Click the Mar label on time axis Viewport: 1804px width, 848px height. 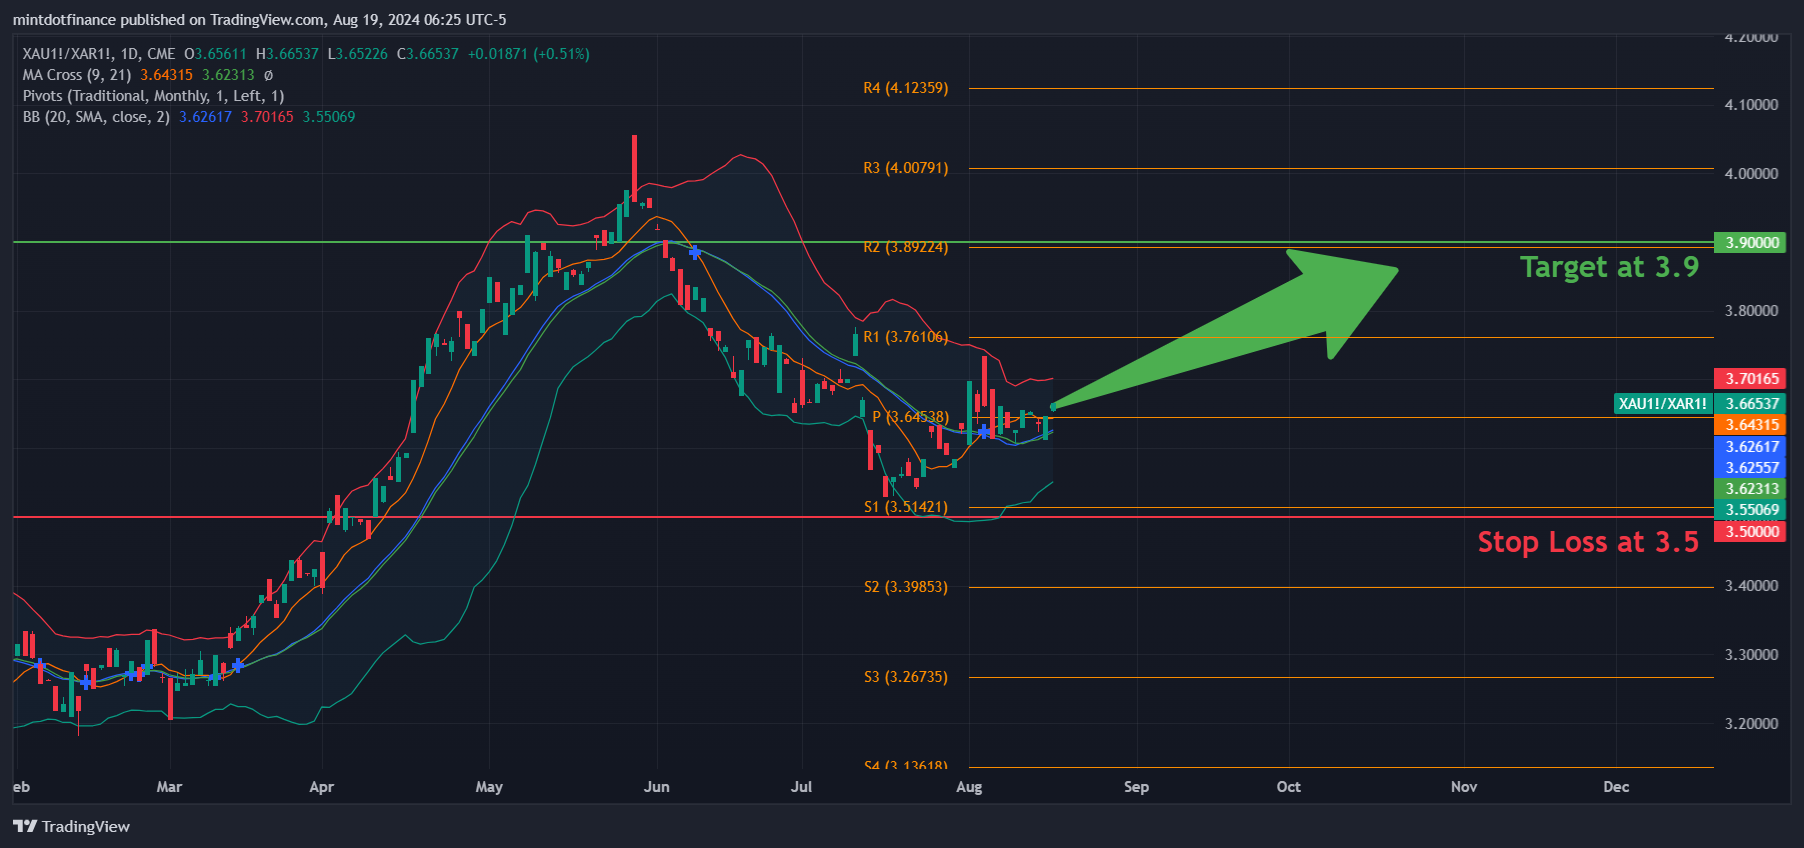pos(169,787)
